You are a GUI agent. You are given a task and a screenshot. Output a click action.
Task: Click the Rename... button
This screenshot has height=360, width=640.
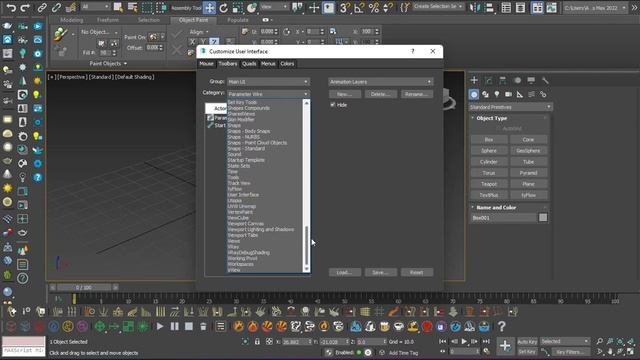tap(417, 94)
